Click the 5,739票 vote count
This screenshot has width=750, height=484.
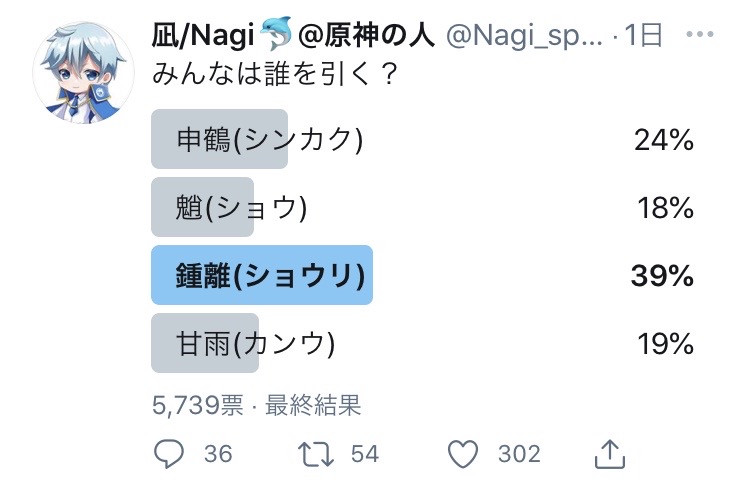(x=198, y=404)
